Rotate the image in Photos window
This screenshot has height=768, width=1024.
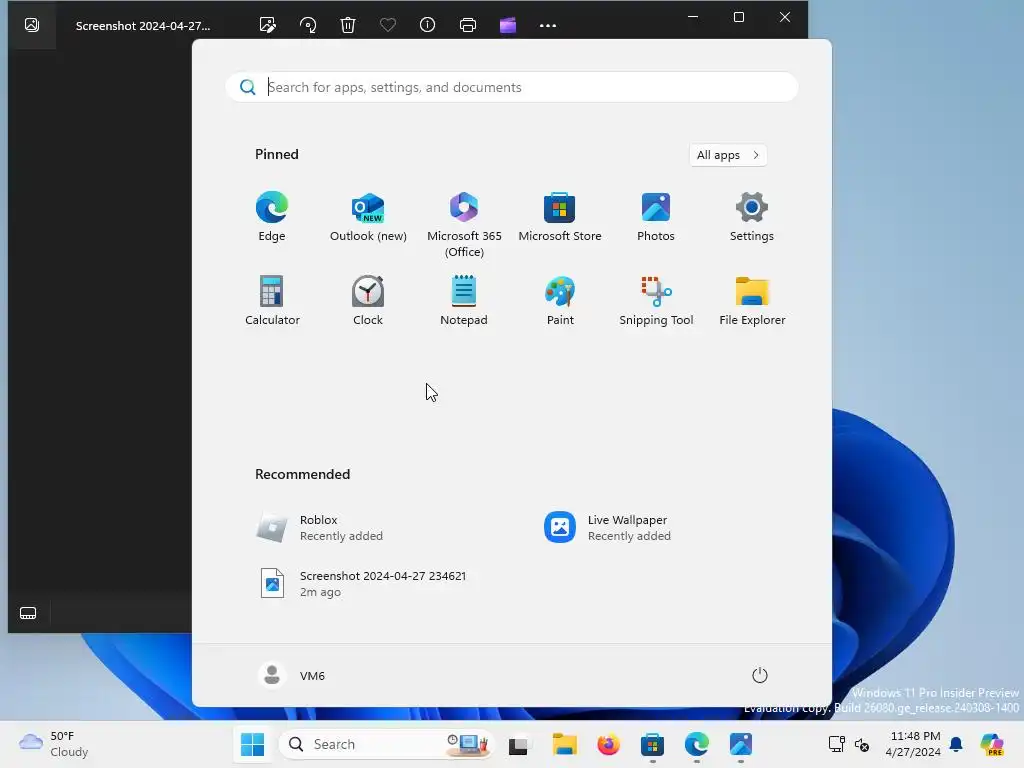click(308, 25)
